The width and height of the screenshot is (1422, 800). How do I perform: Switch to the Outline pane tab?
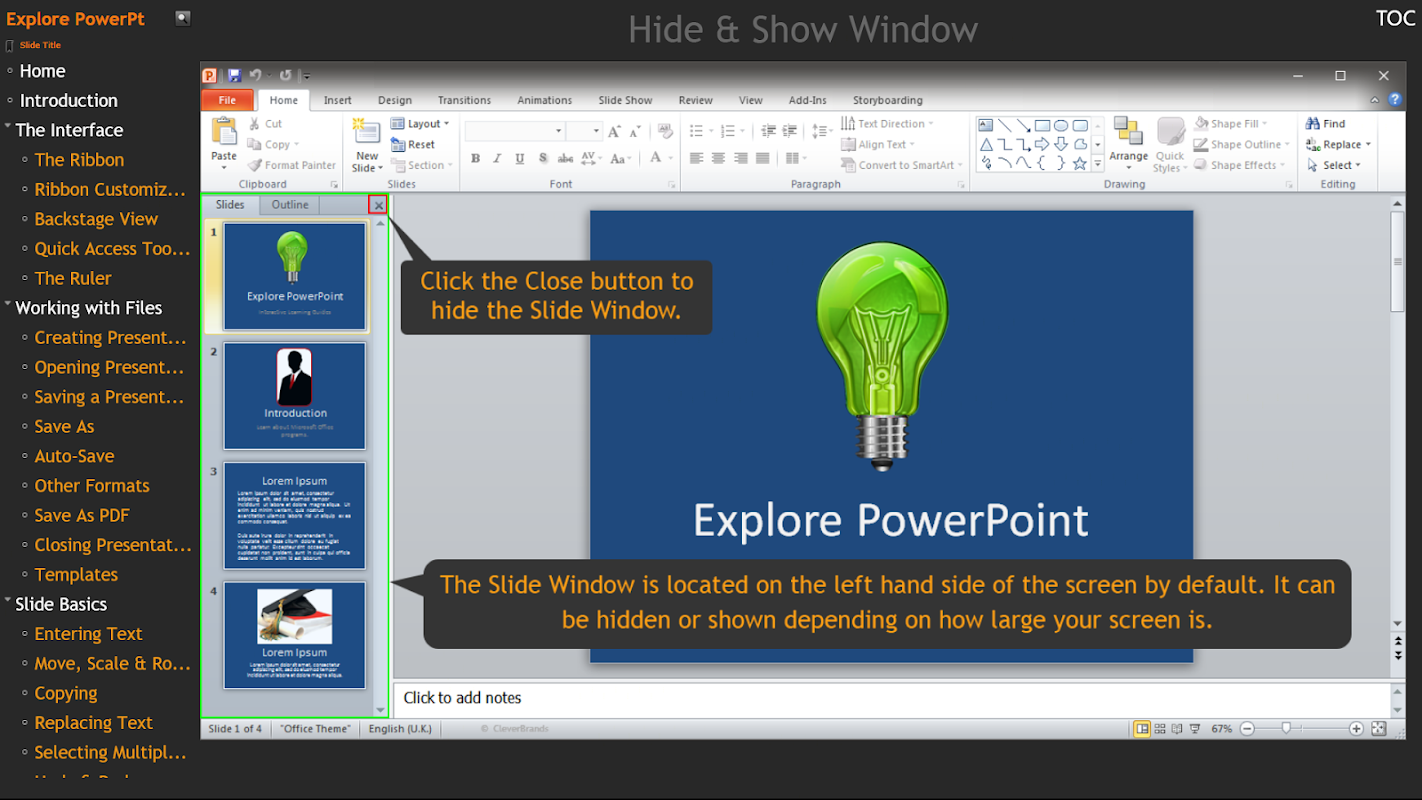coord(290,205)
